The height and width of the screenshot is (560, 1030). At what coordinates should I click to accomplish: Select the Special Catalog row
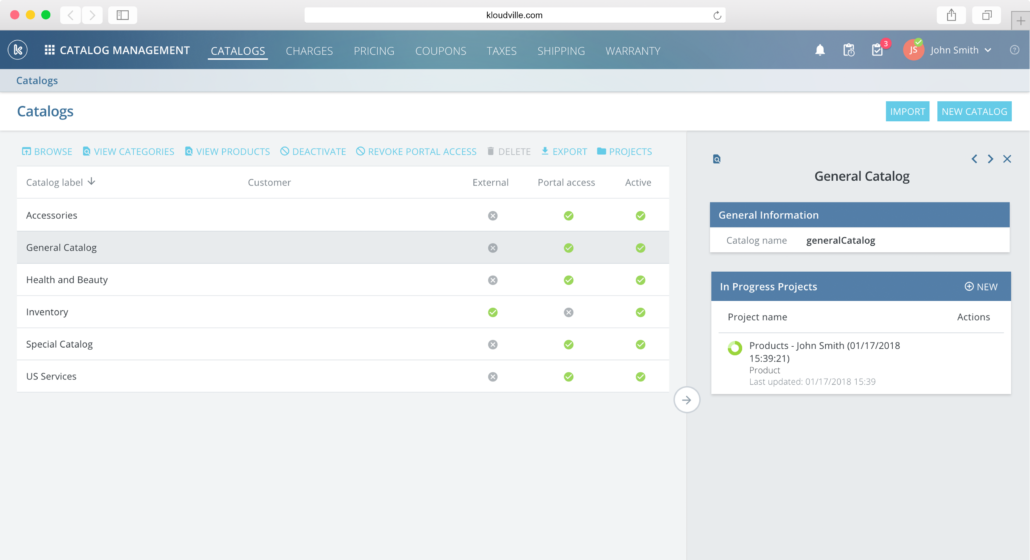[x=343, y=344]
